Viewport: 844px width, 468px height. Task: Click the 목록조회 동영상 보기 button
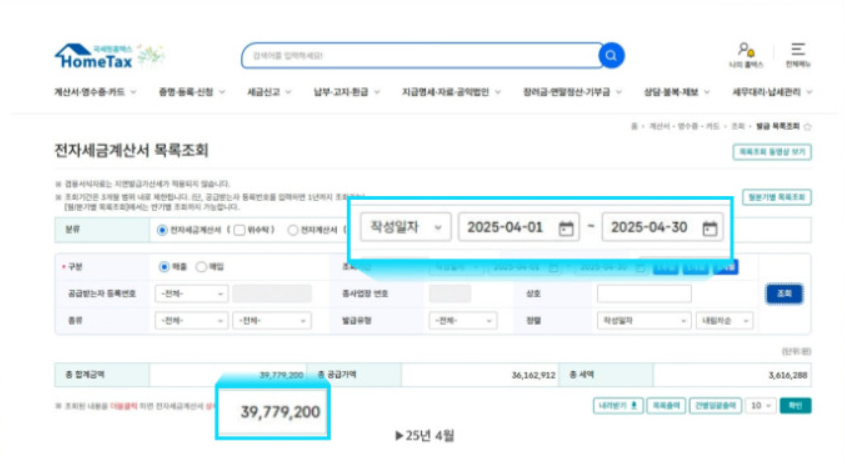click(772, 152)
